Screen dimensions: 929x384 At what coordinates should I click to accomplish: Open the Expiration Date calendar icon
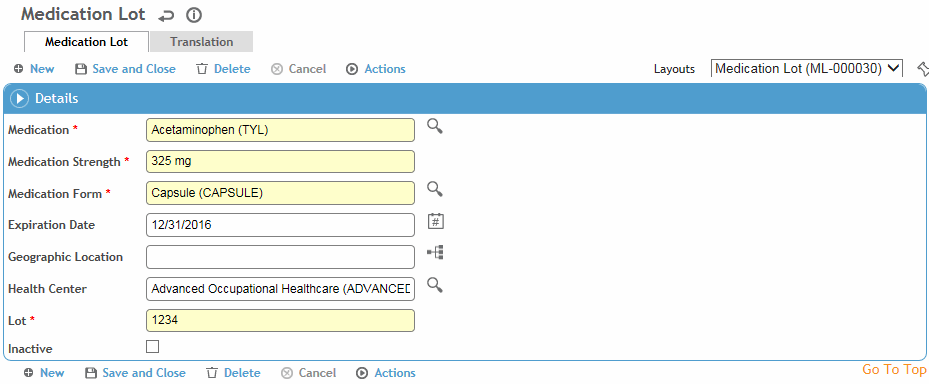[435, 222]
